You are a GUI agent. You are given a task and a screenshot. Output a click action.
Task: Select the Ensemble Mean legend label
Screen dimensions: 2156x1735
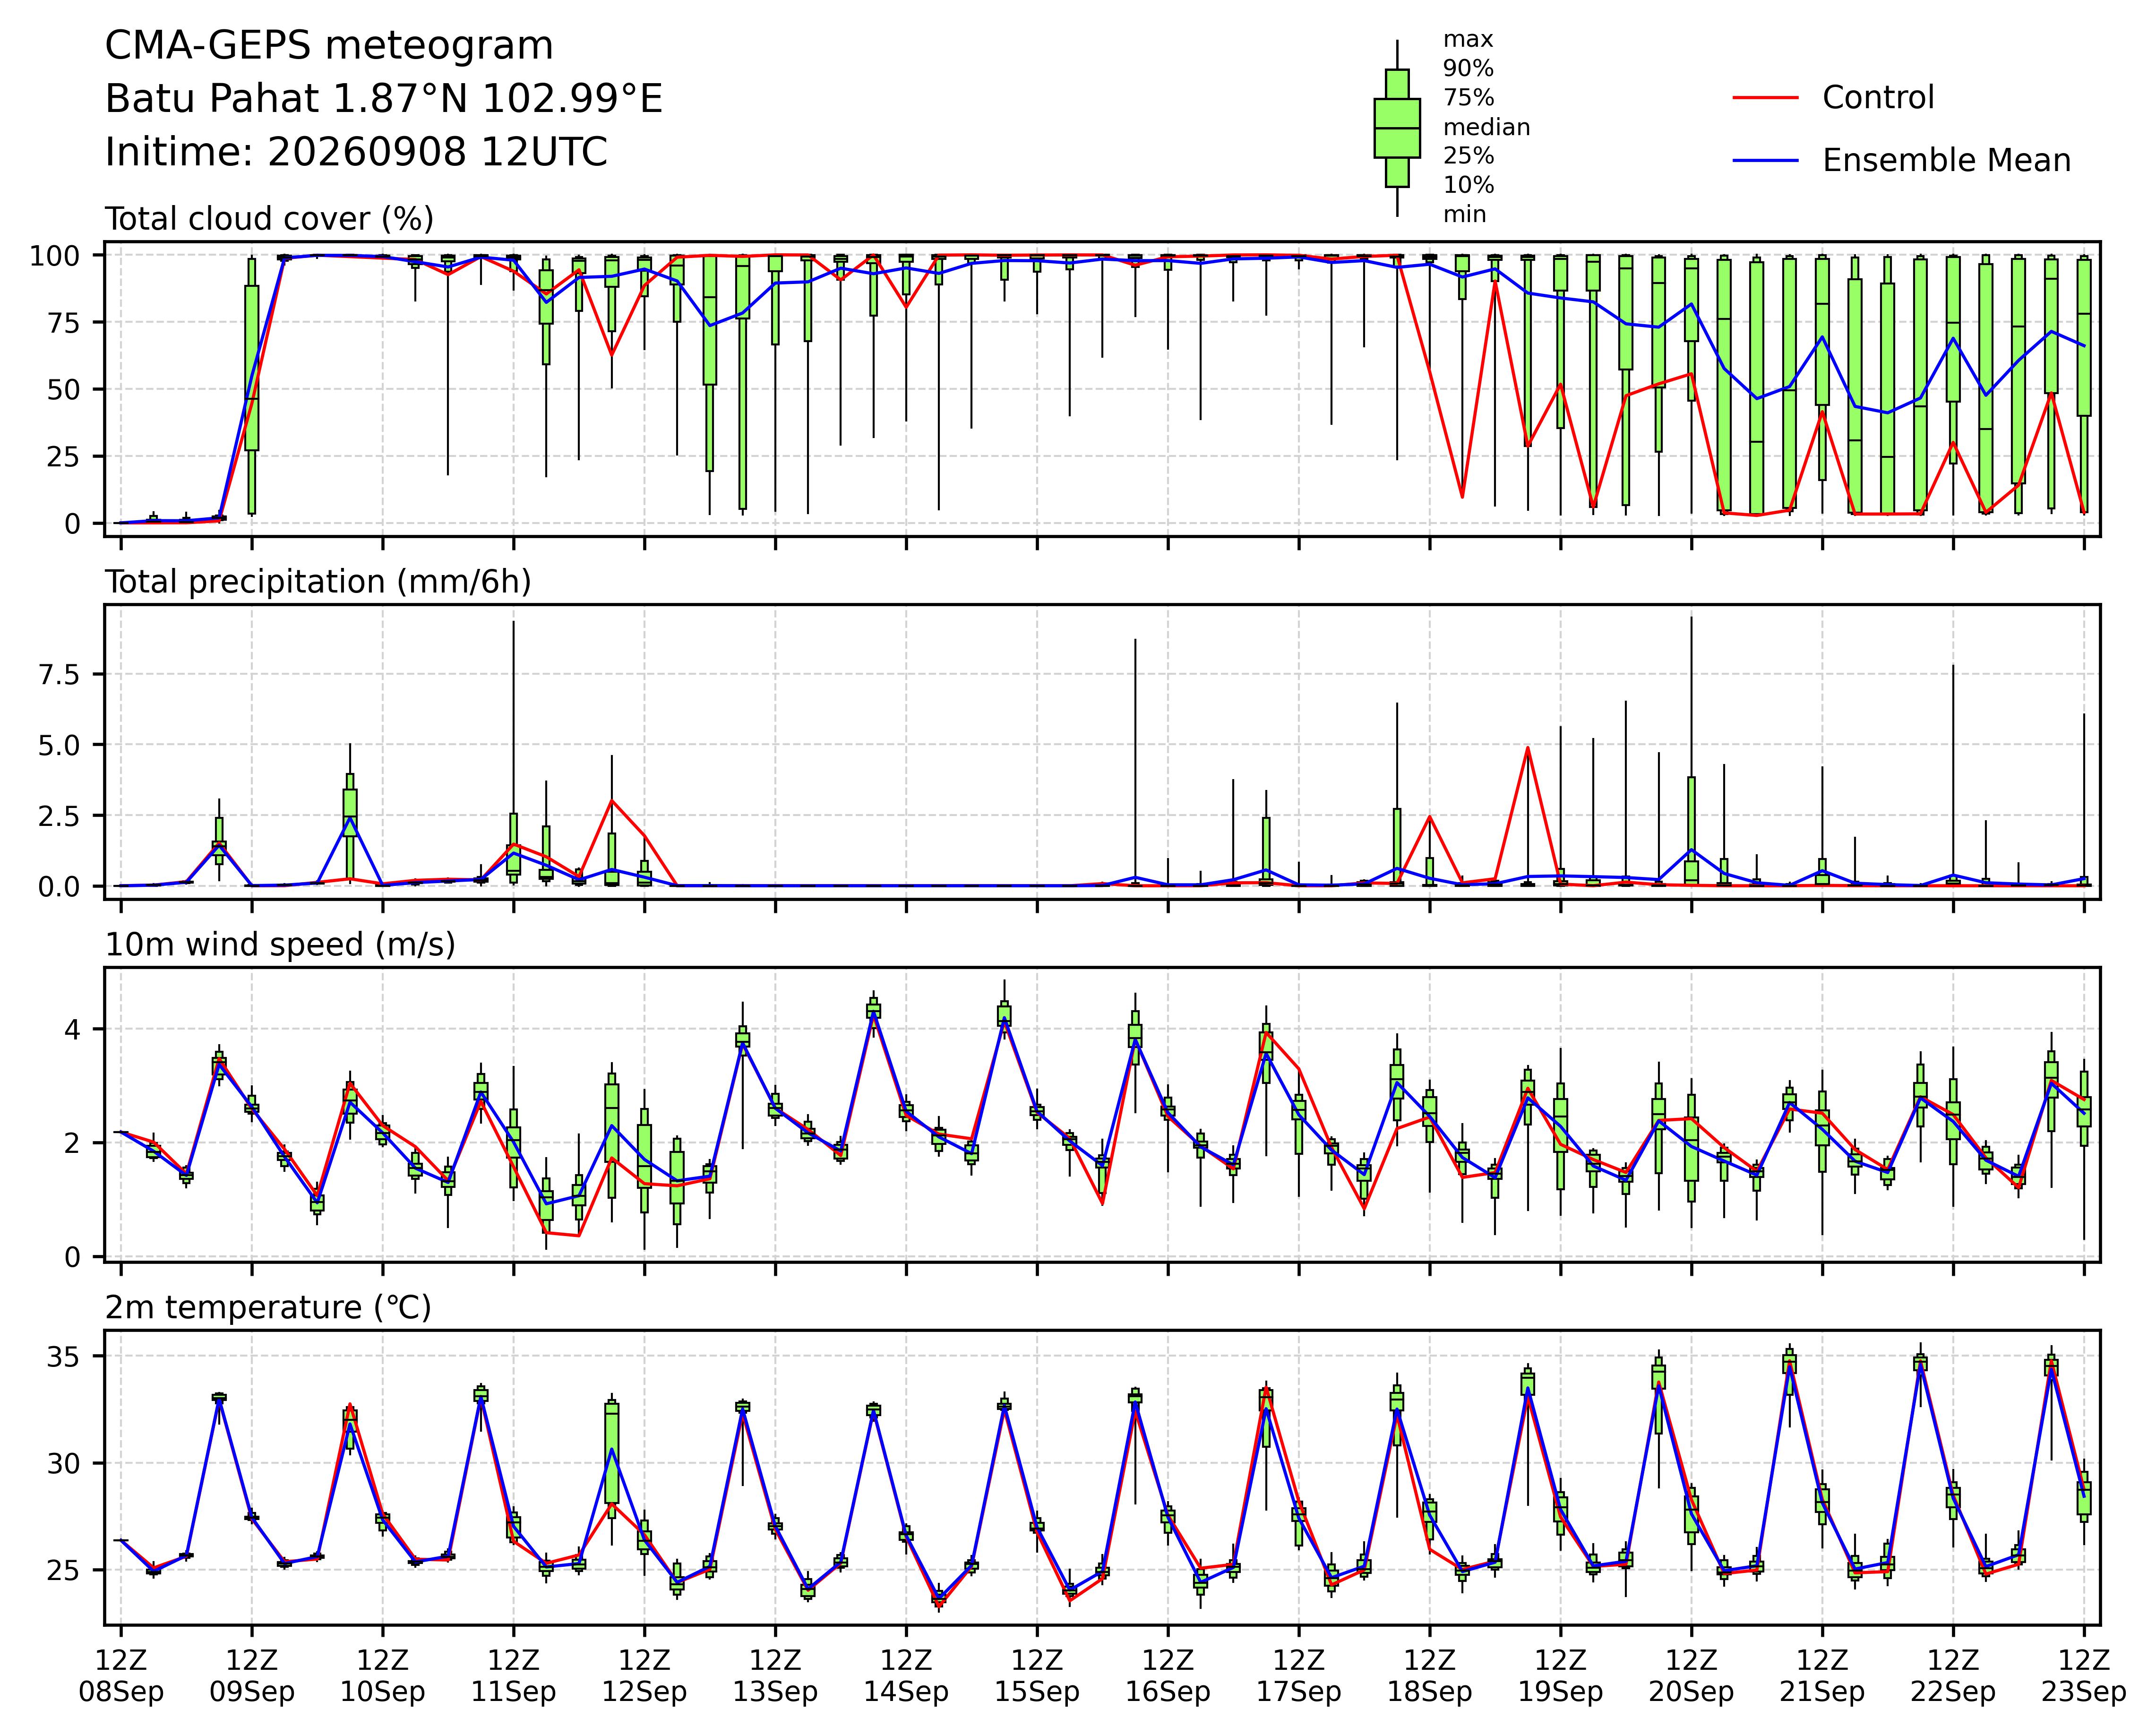[1946, 161]
